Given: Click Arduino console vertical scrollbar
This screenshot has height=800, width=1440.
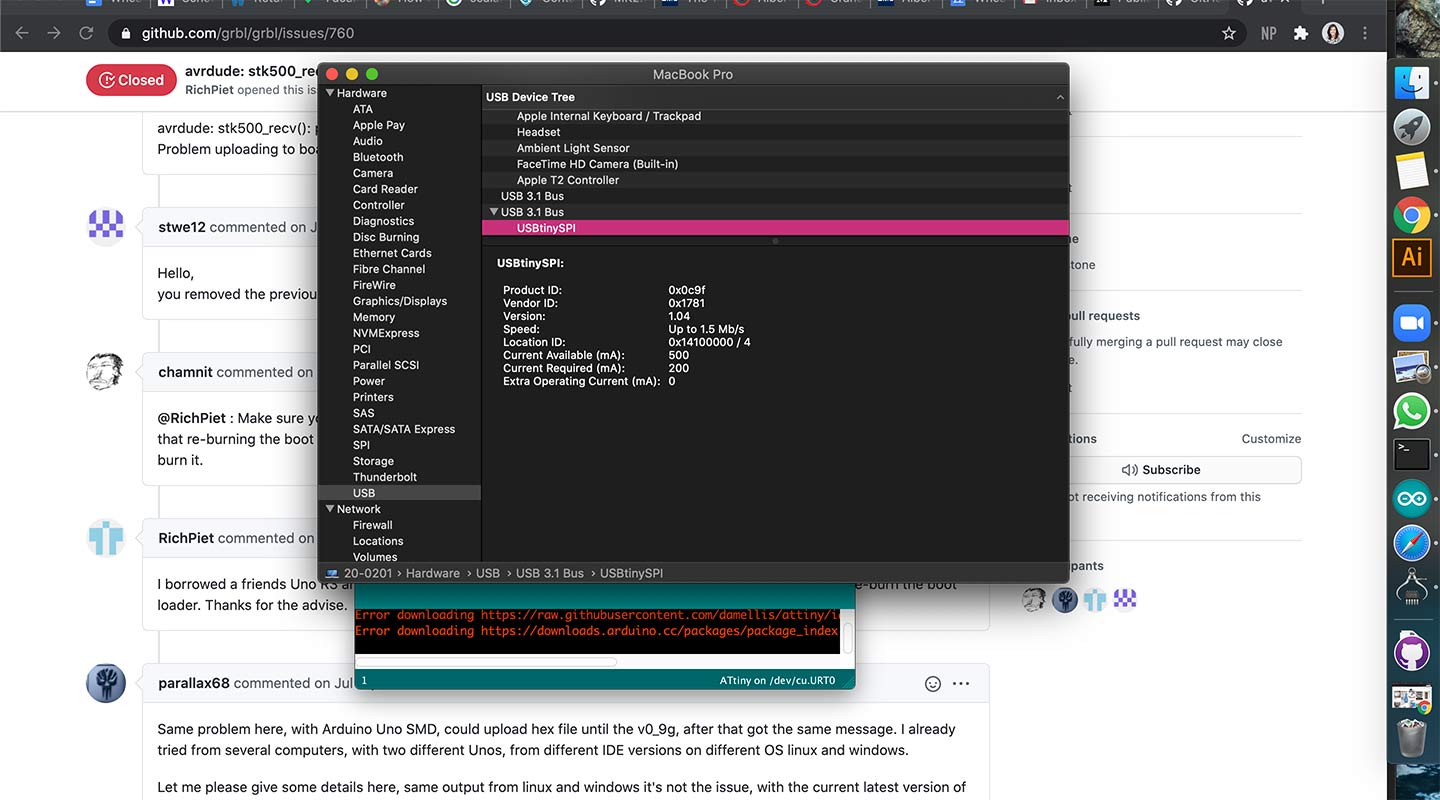Looking at the screenshot, I should (848, 637).
